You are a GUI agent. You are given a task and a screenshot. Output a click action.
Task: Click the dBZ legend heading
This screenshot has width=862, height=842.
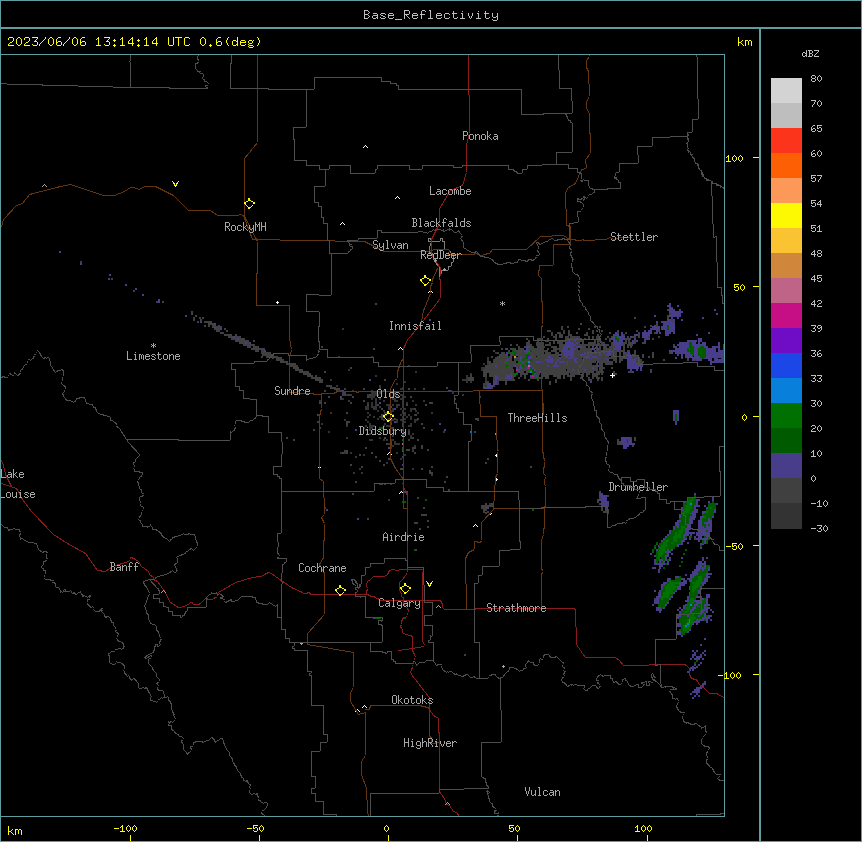click(x=810, y=53)
